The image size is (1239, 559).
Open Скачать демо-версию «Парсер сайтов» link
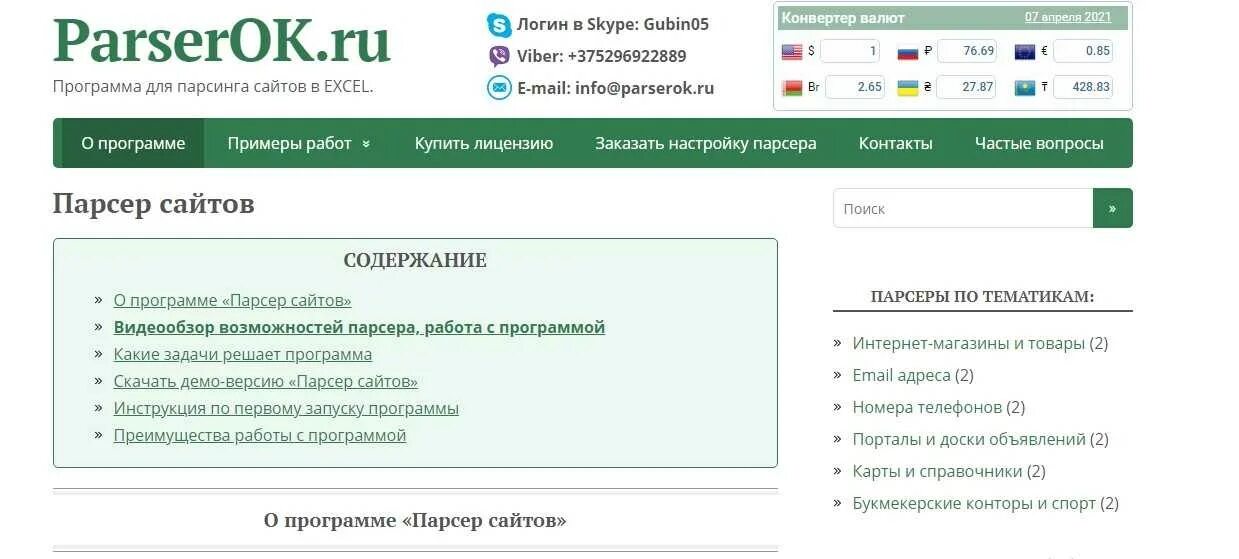pos(266,381)
